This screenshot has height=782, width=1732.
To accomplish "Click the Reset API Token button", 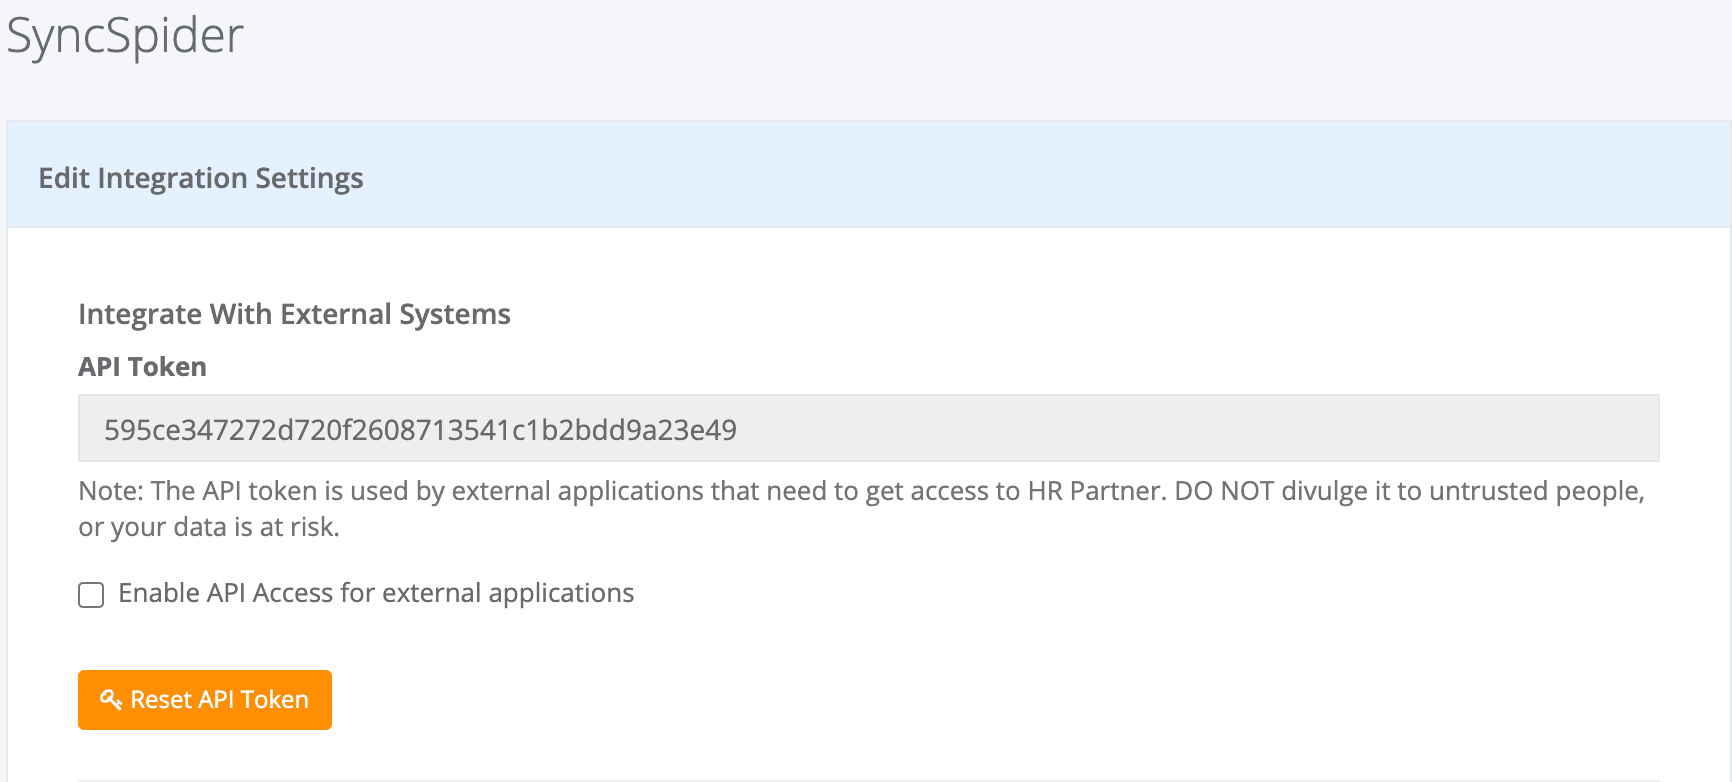I will tap(205, 700).
